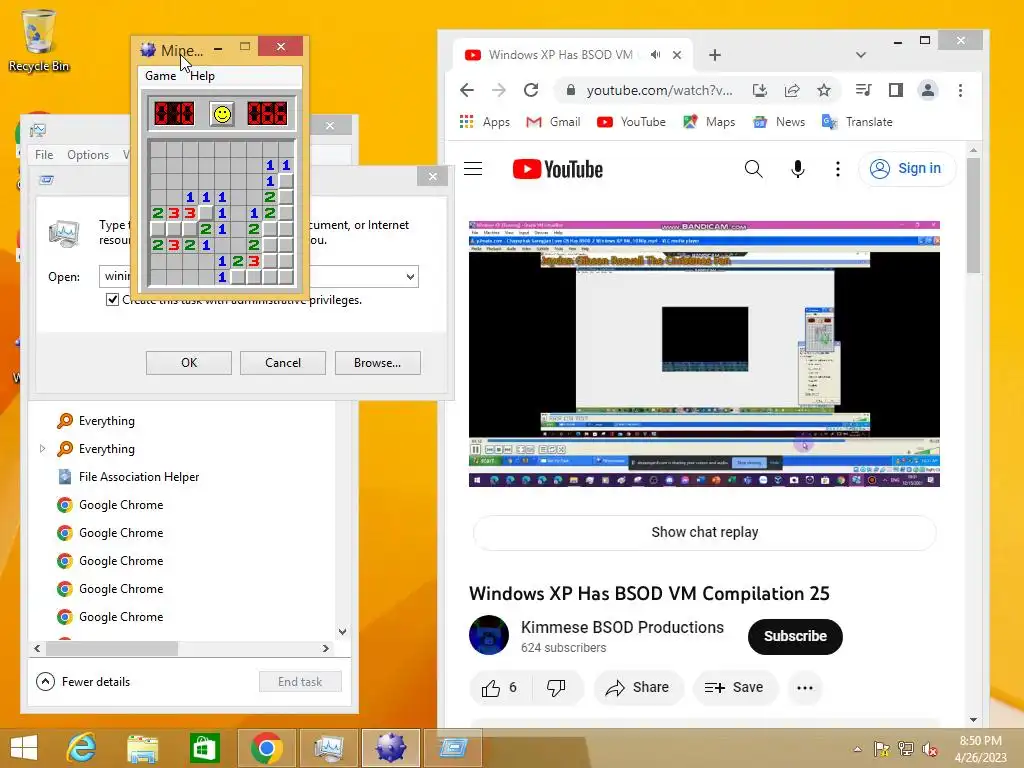Click Task Manager horizontal scrollbar thumb

111,648
